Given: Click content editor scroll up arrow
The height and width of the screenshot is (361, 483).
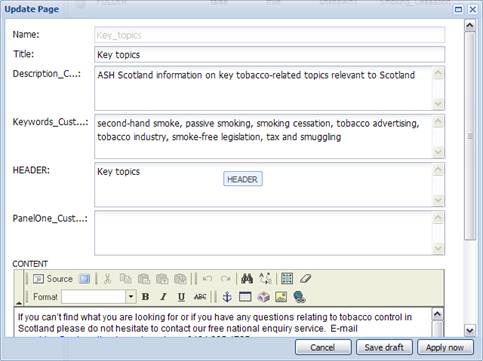Looking at the screenshot, I should tap(437, 314).
